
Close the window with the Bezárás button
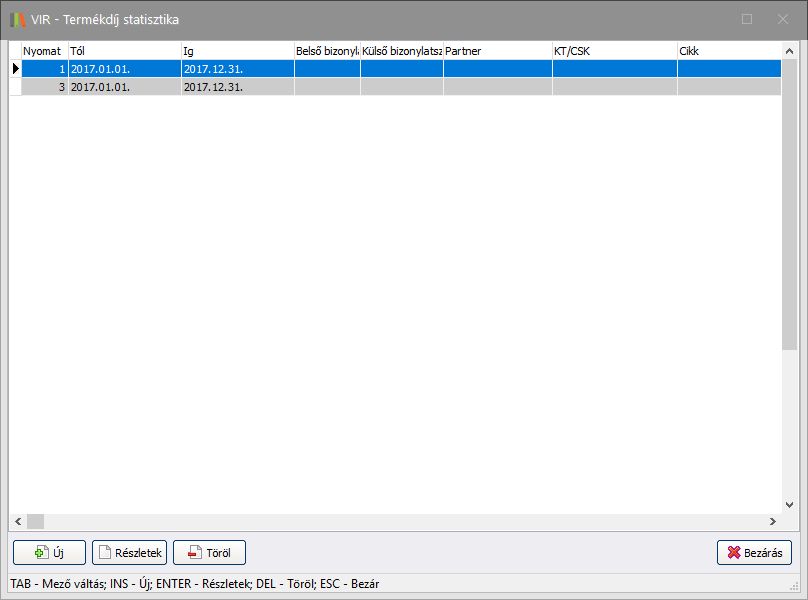pos(754,552)
